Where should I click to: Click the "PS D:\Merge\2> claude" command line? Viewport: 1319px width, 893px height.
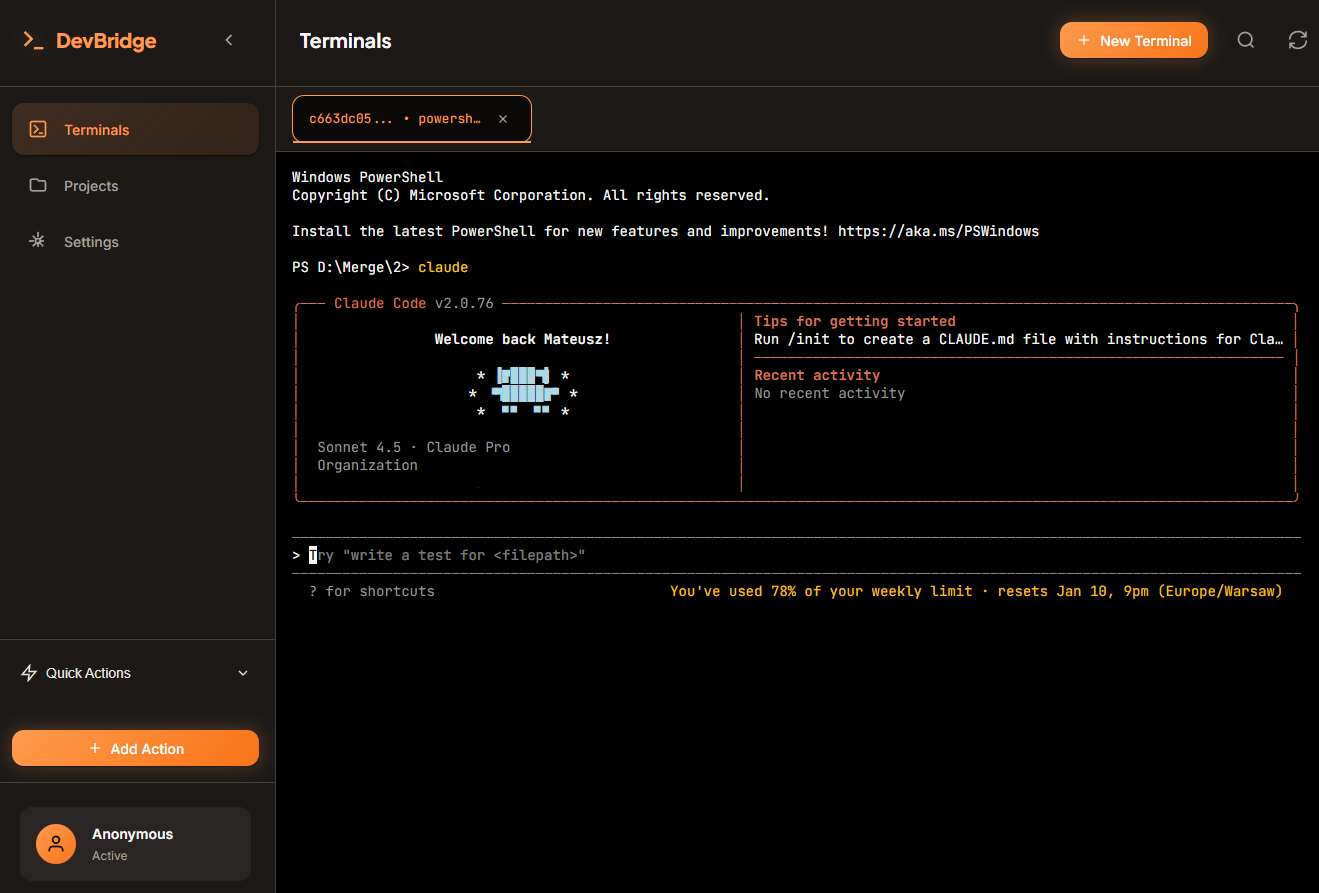pos(380,267)
